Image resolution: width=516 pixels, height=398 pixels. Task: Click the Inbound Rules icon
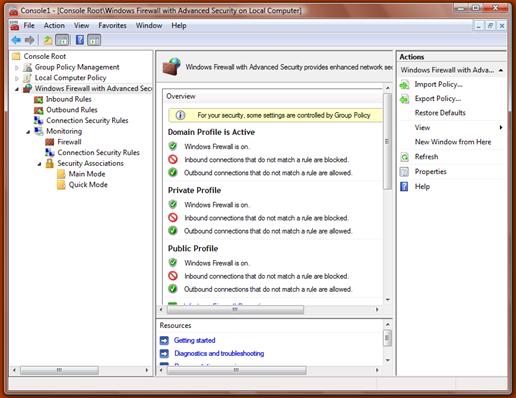tap(39, 99)
